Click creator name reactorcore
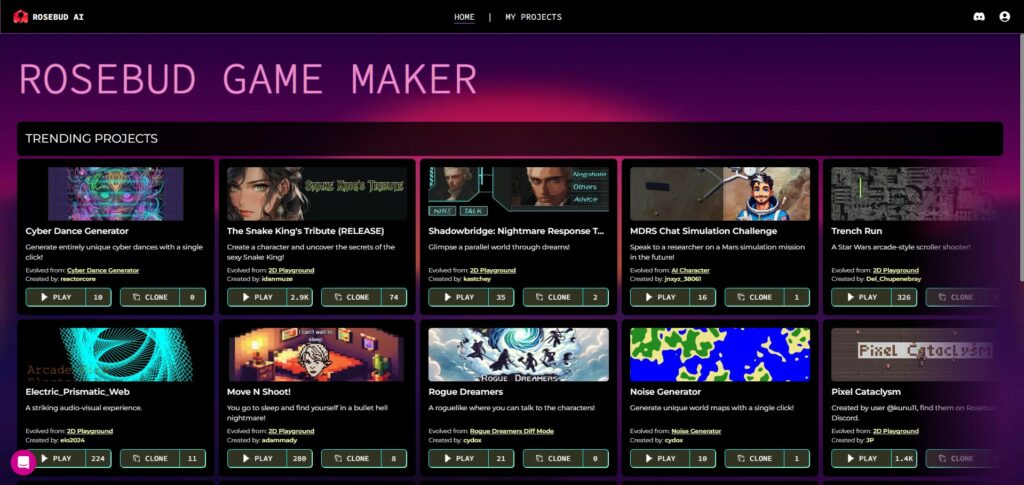Screen dimensions: 1024x485 78,279
